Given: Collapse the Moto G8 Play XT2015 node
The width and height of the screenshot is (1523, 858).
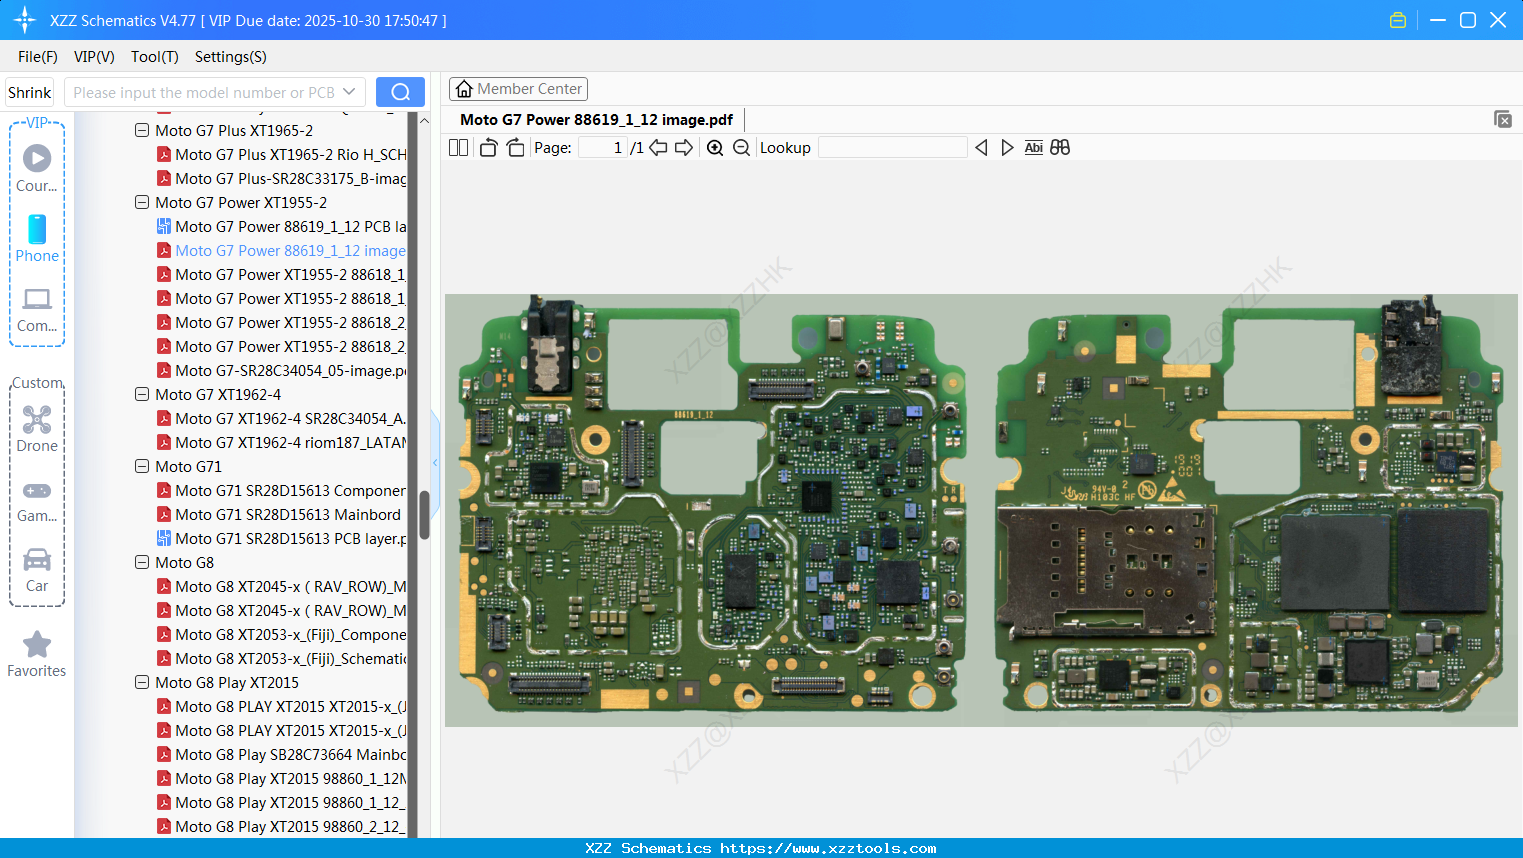Looking at the screenshot, I should [x=142, y=683].
